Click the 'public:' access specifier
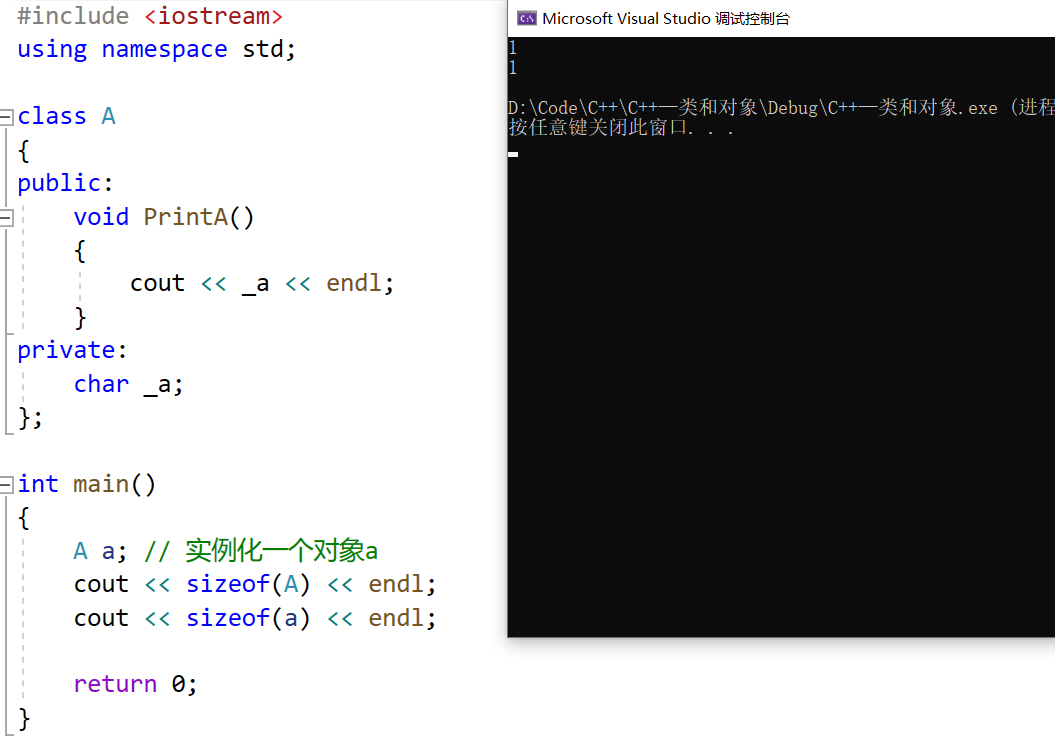Screen dimensions: 1055x747 65,183
